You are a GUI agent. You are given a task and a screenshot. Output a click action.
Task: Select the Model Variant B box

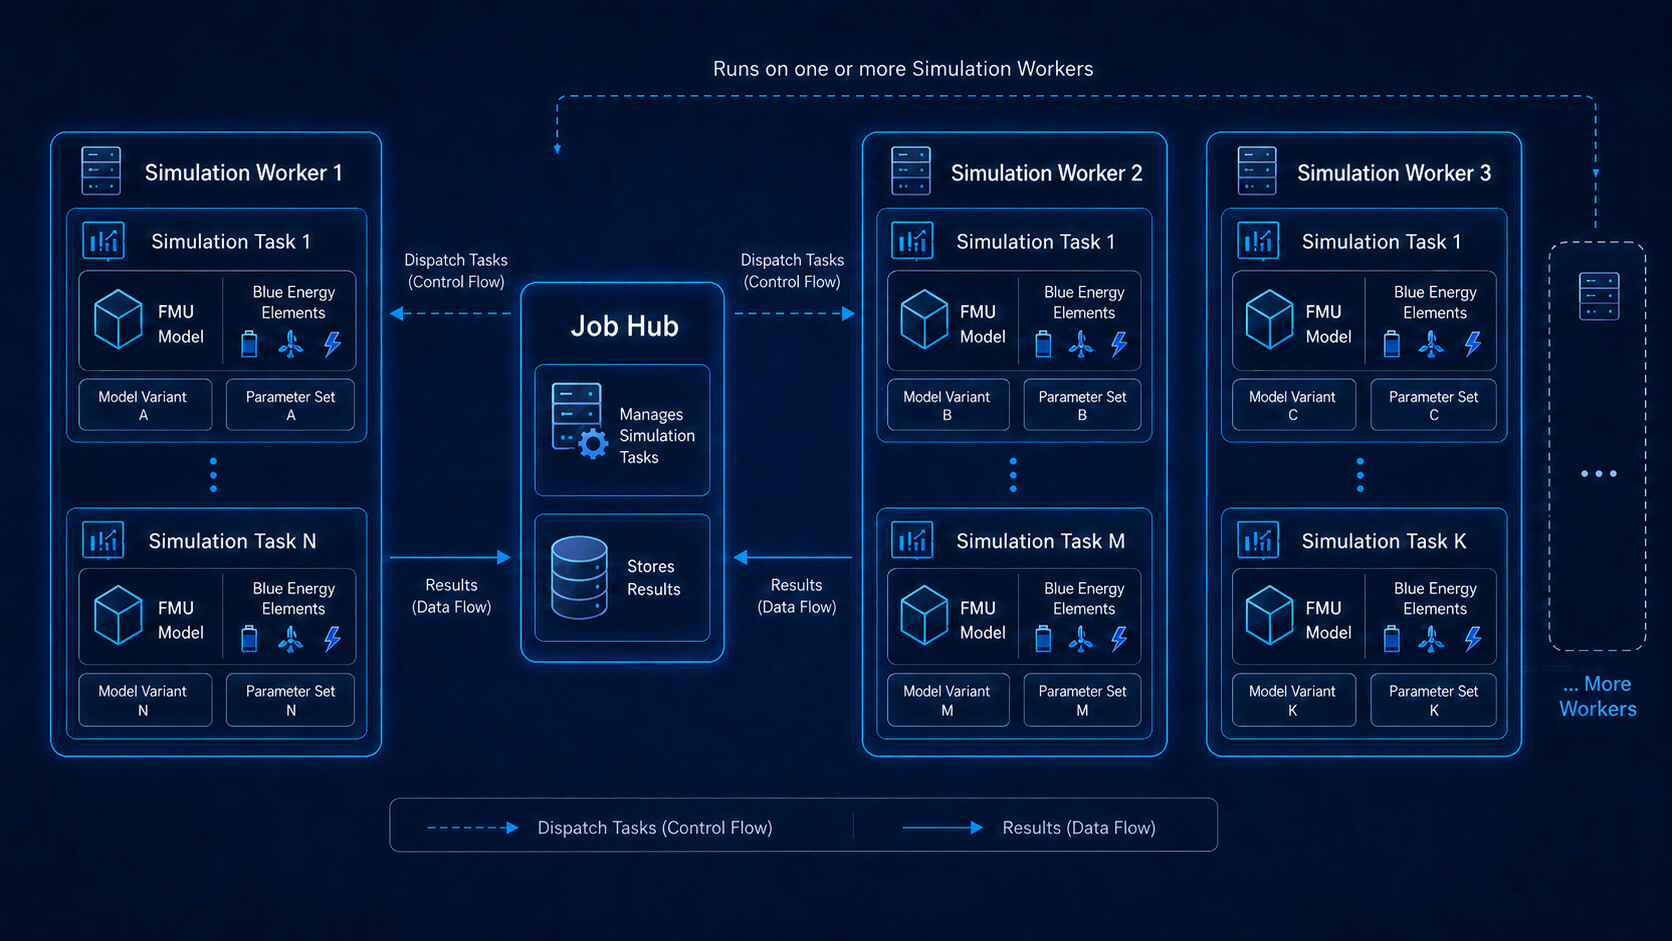point(948,405)
